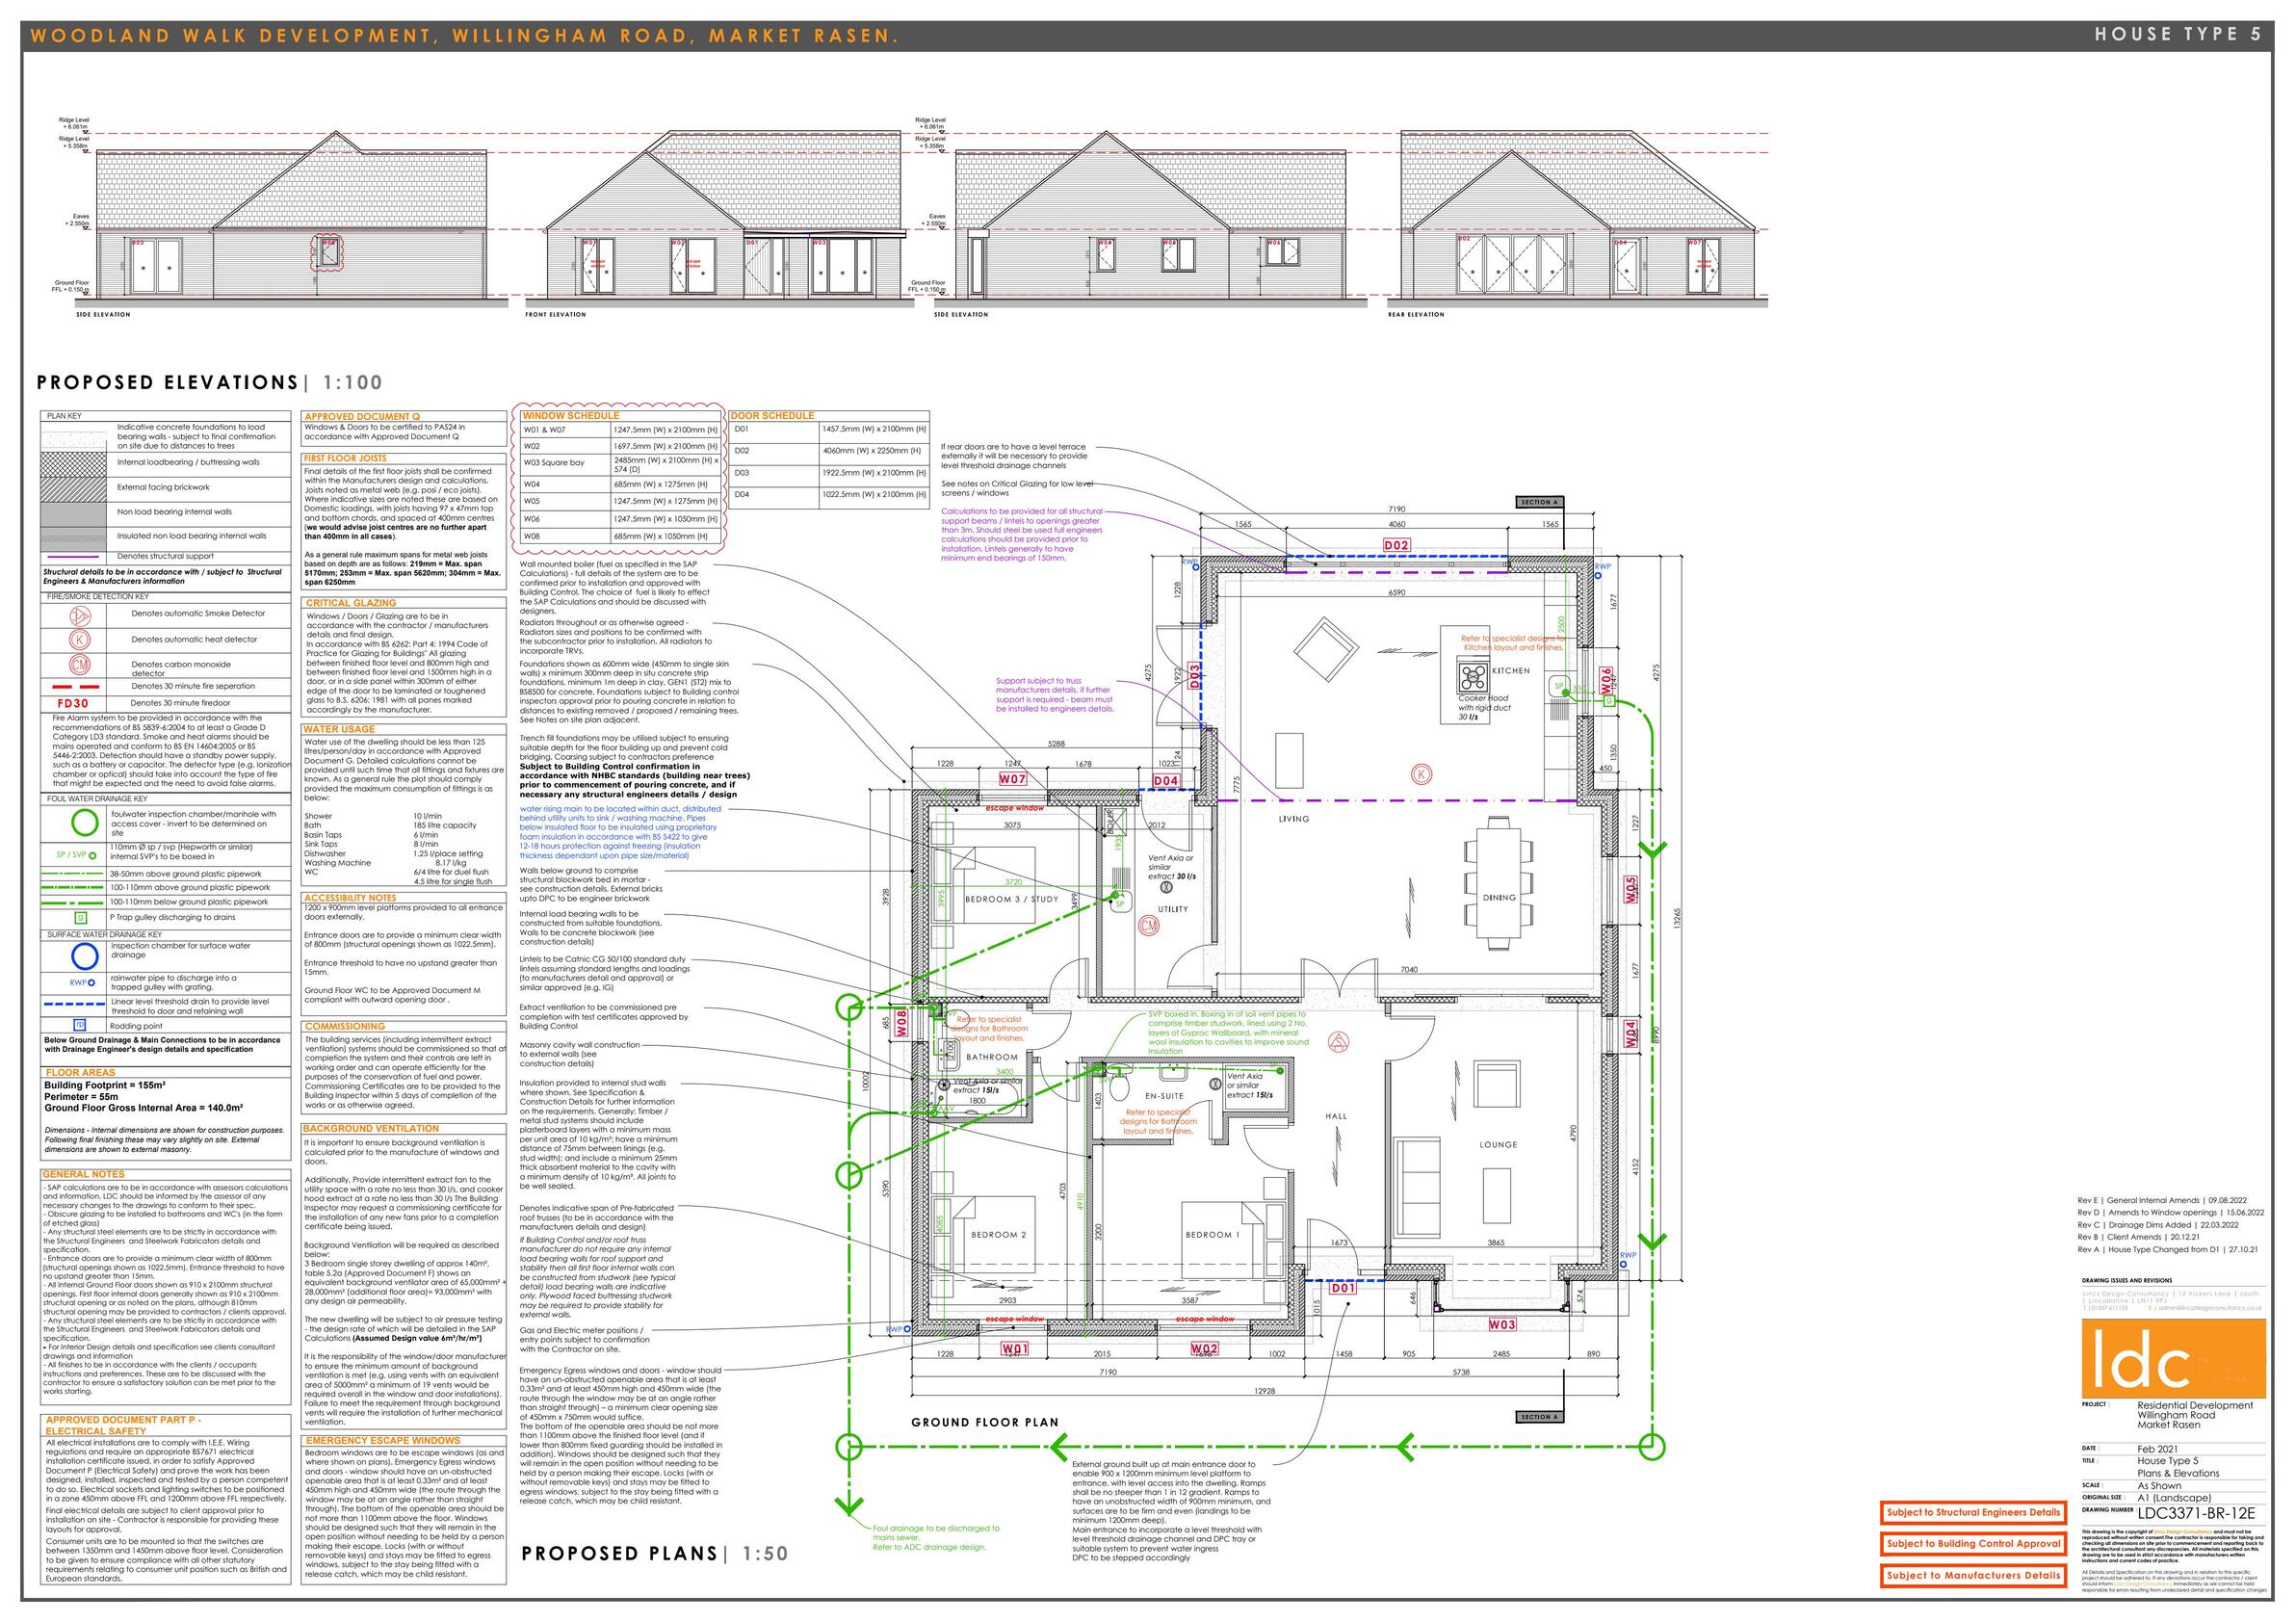Click the "Rev C | Drainage Dims Added" revision entry
Image resolution: width=2296 pixels, height=1622 pixels.
click(2157, 1224)
